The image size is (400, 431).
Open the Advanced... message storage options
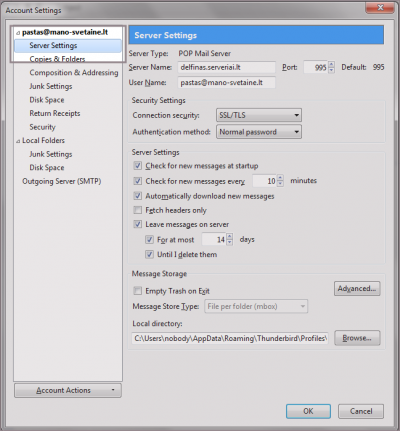(357, 288)
